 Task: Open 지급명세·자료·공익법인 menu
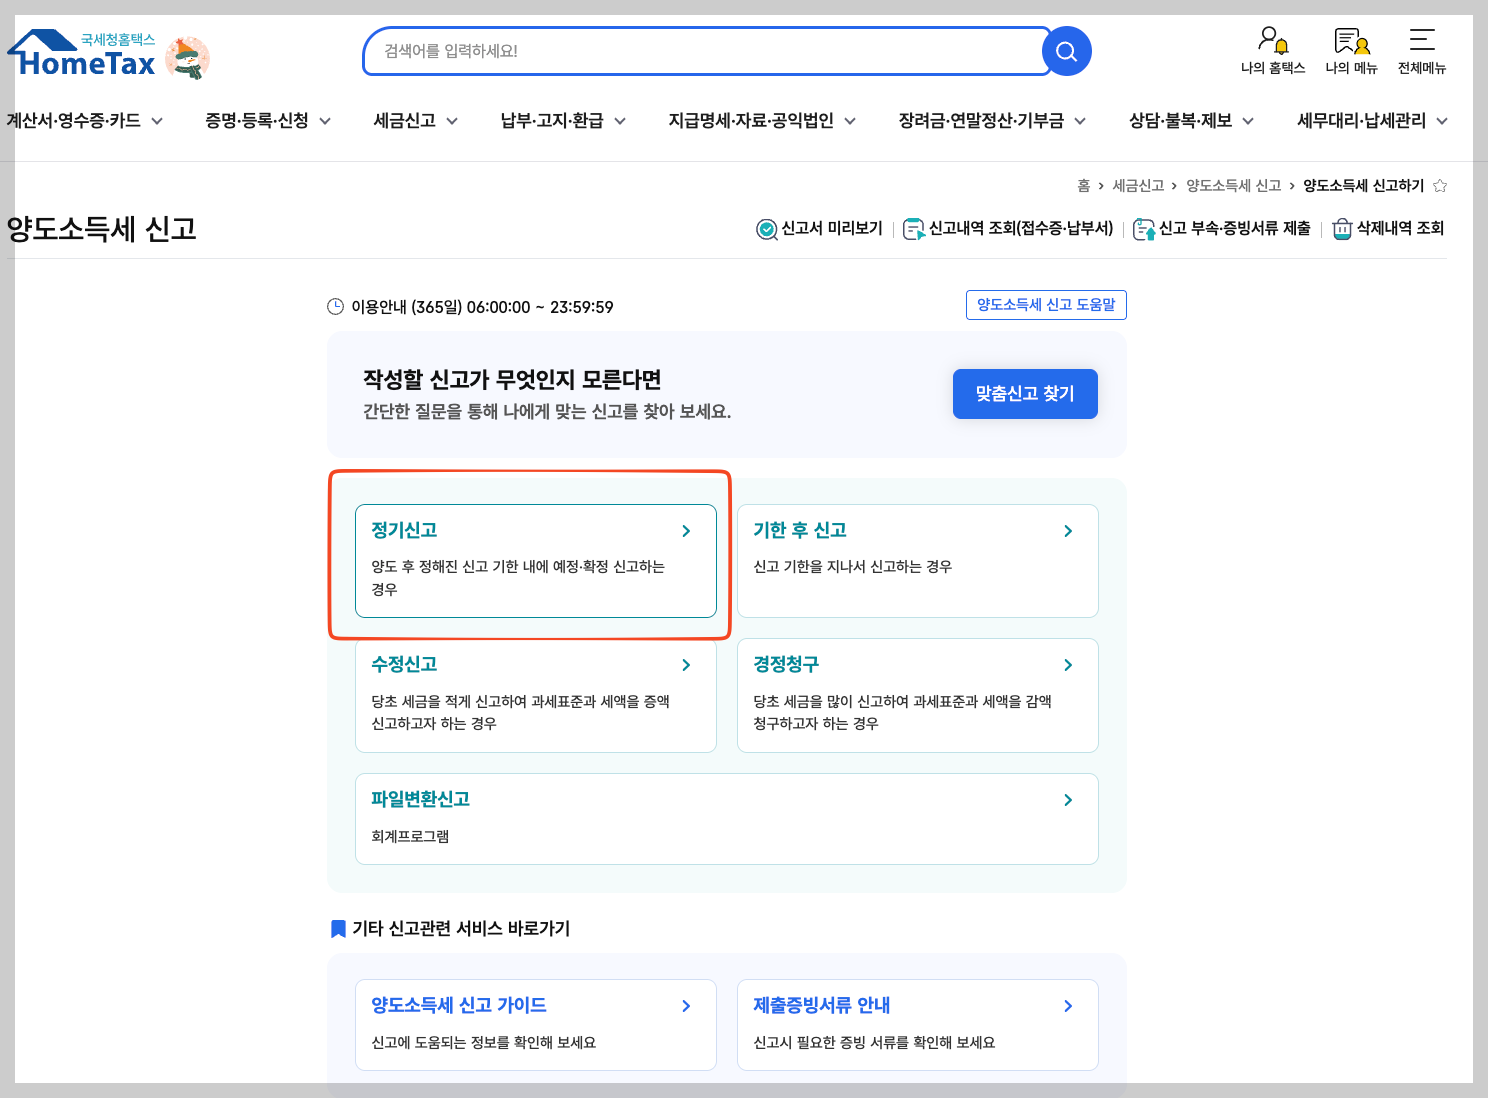(x=751, y=121)
